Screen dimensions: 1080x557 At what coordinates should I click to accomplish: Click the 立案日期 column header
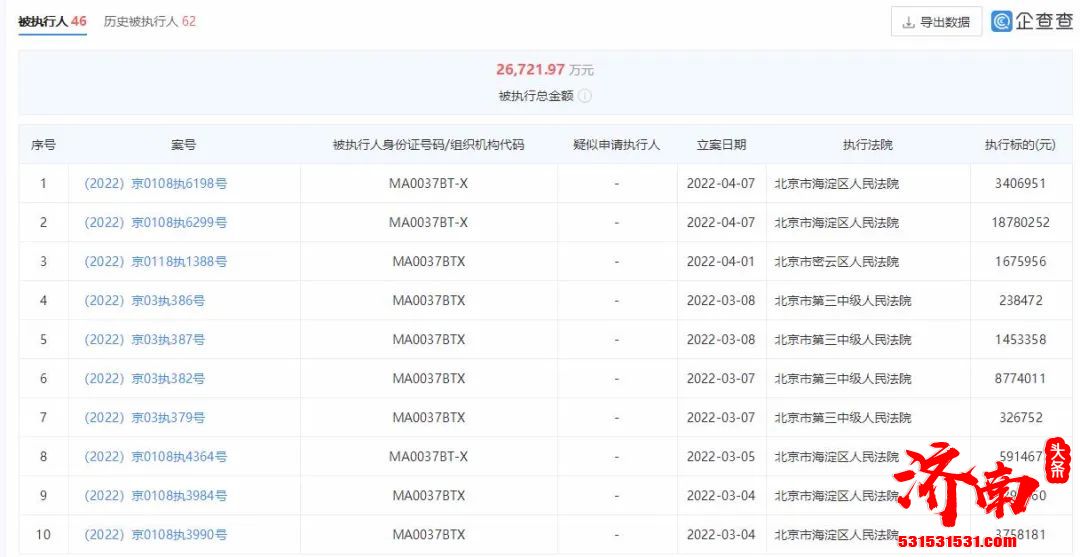pyautogui.click(x=721, y=145)
